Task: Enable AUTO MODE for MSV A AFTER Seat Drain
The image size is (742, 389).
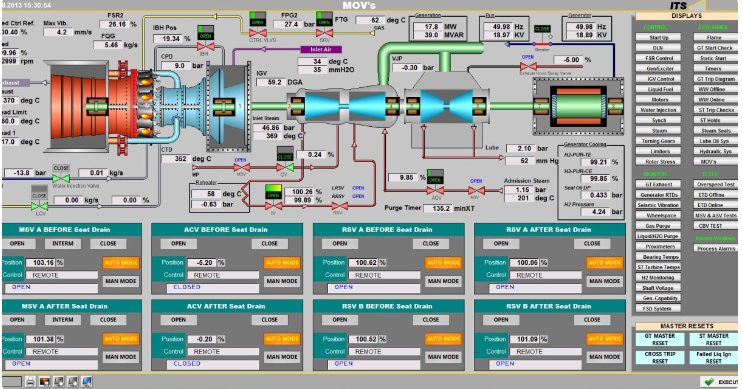Action: [121, 339]
